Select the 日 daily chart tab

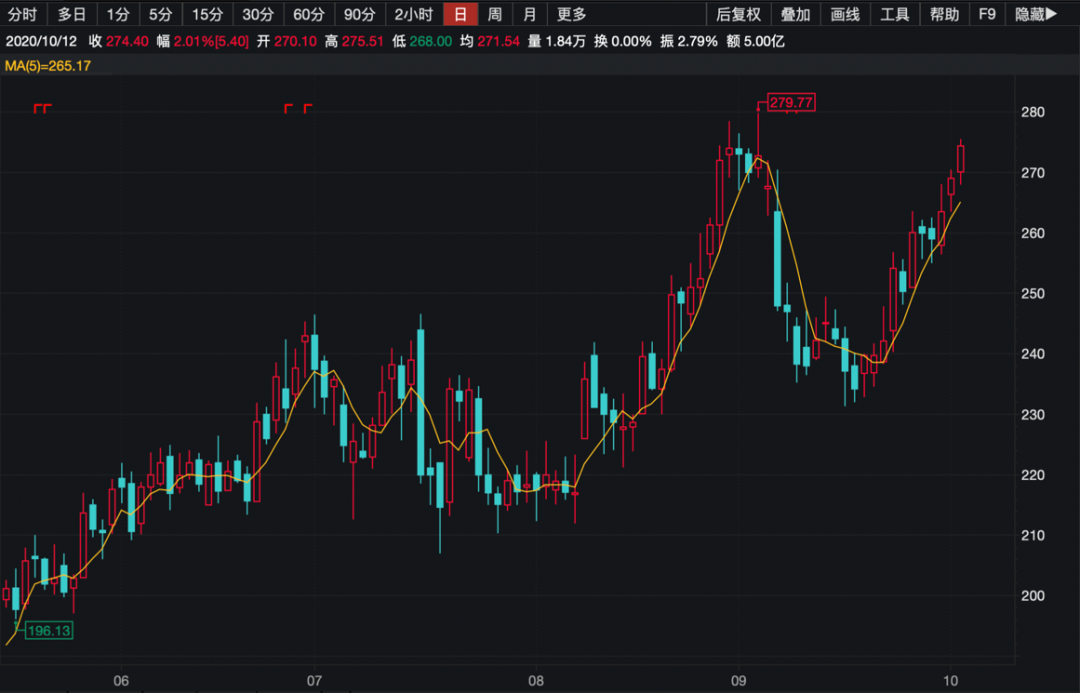click(460, 14)
